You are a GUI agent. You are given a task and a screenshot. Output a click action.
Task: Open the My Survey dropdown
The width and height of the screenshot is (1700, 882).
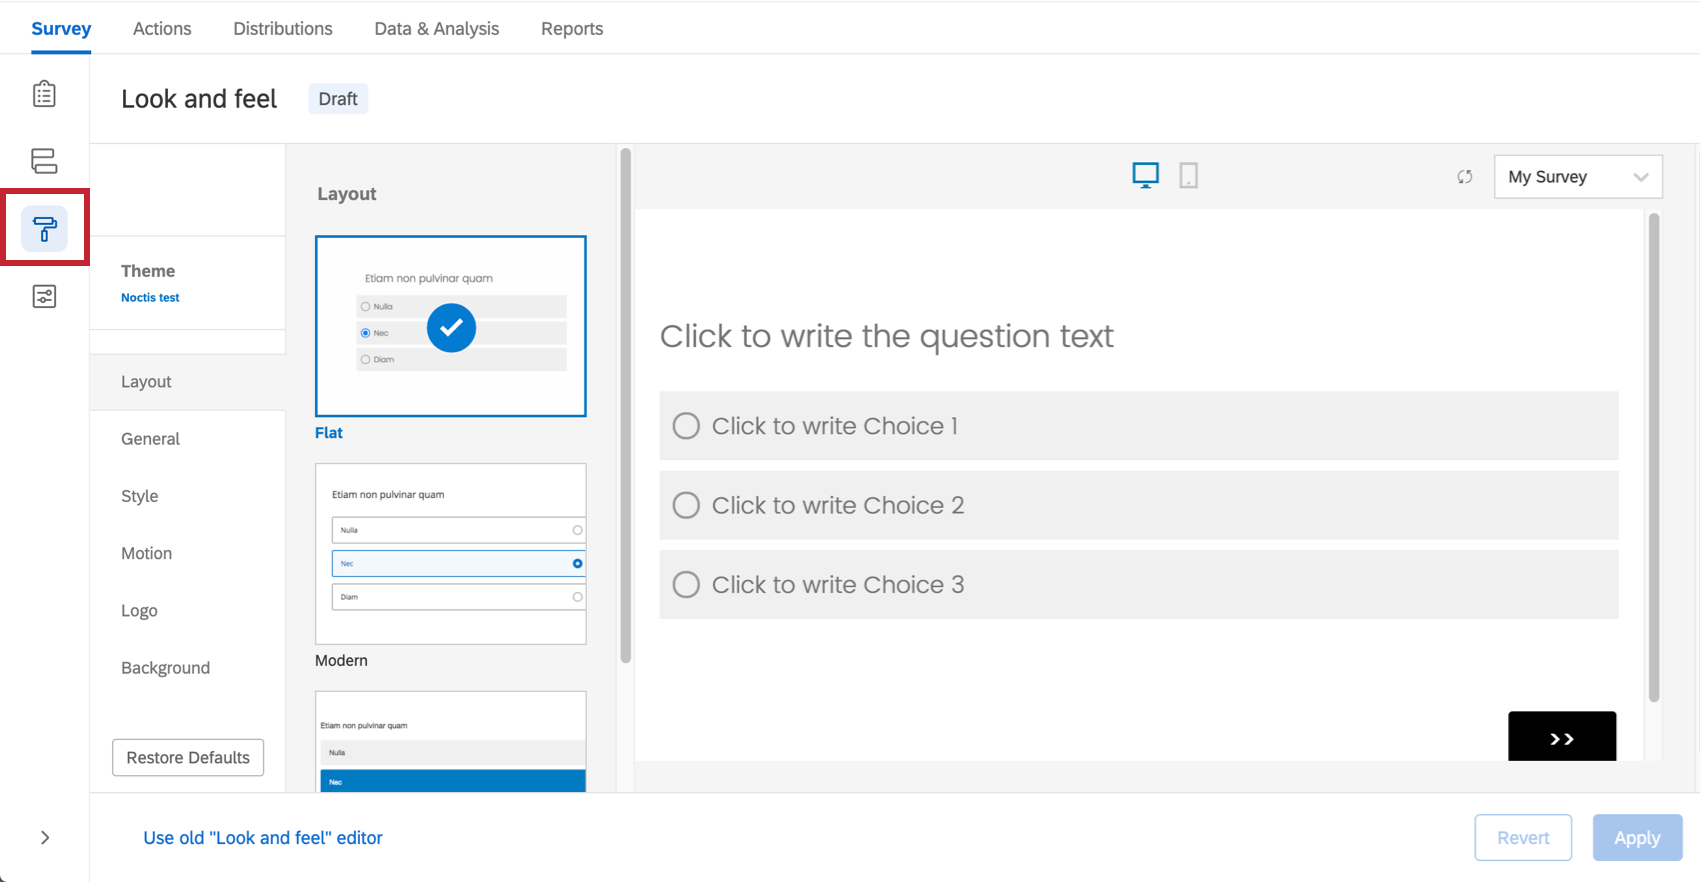pos(1577,177)
